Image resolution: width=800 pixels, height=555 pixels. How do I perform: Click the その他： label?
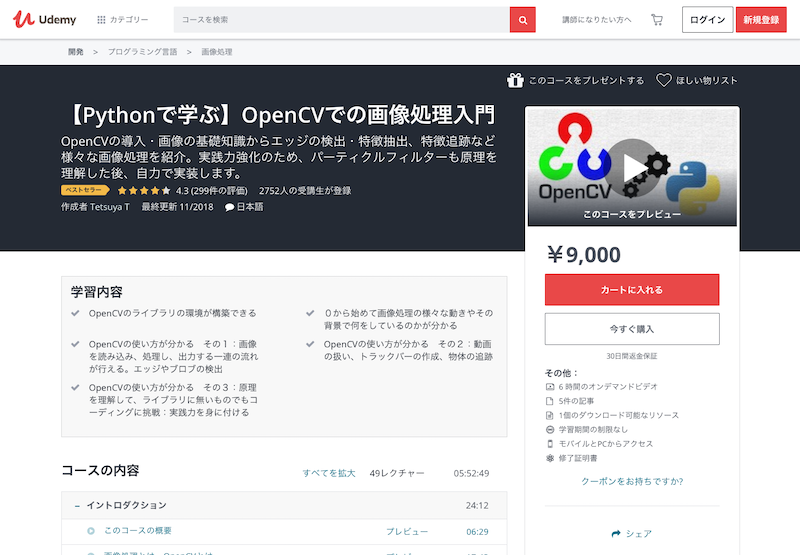coord(561,373)
